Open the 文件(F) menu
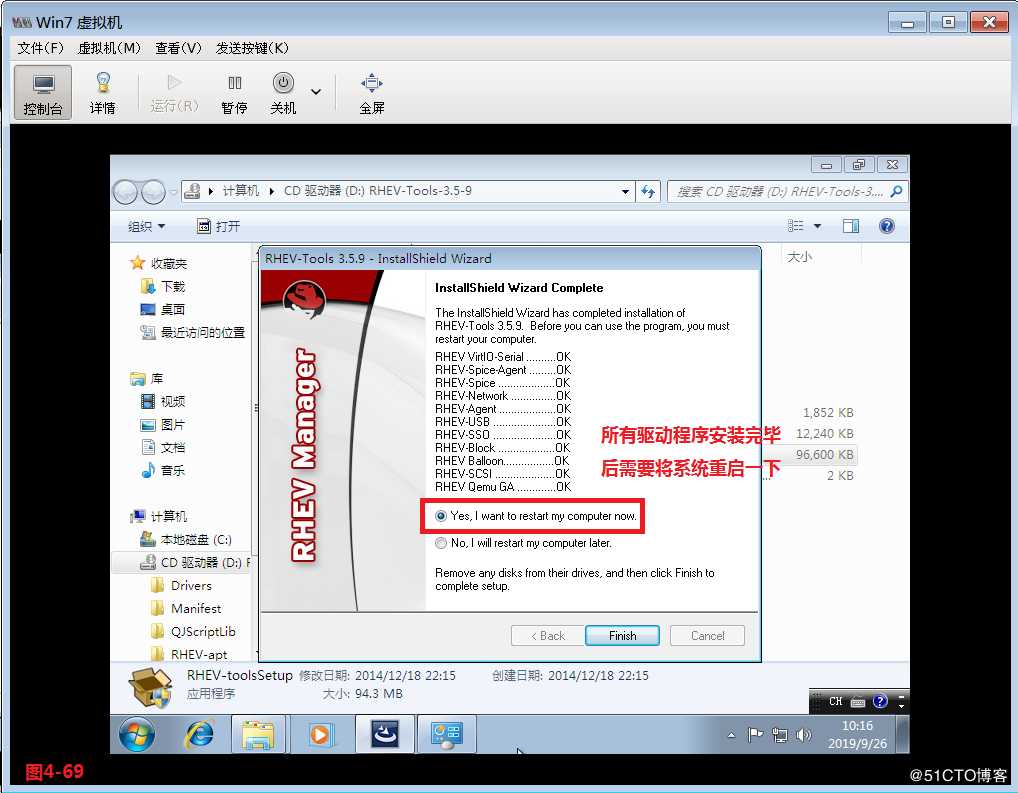The image size is (1018, 793). [40, 48]
